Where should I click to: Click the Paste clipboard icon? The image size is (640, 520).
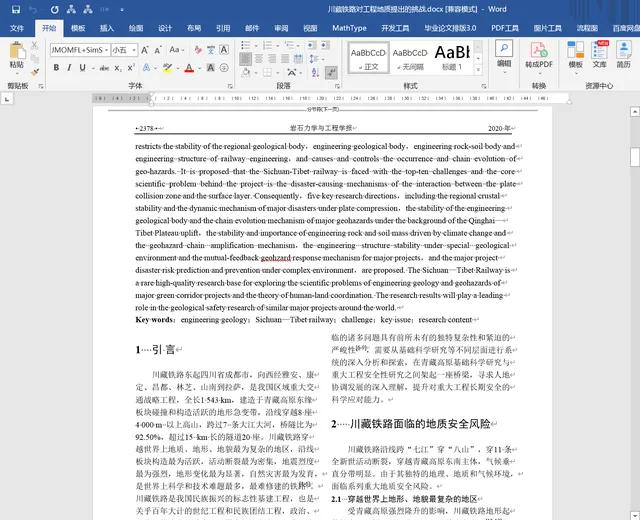pos(17,51)
